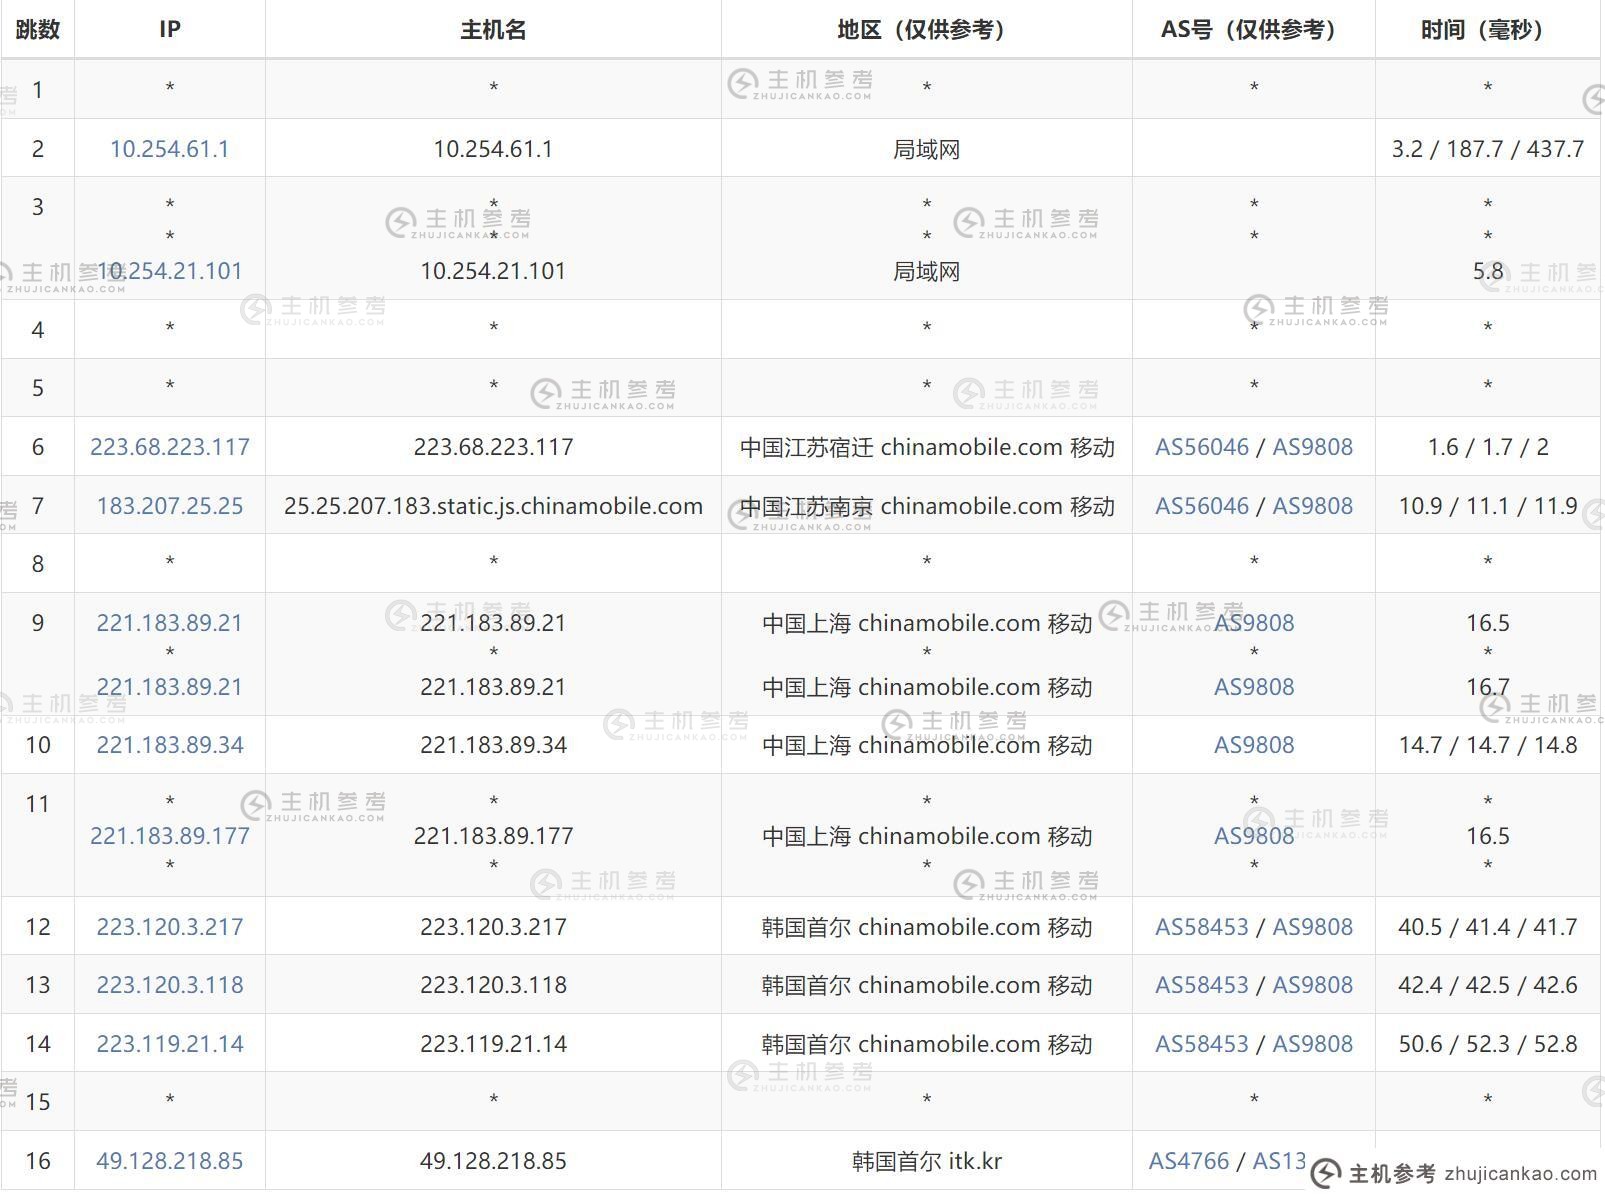Select hostname cell 49.128.218.85
The width and height of the screenshot is (1605, 1198).
493,1161
